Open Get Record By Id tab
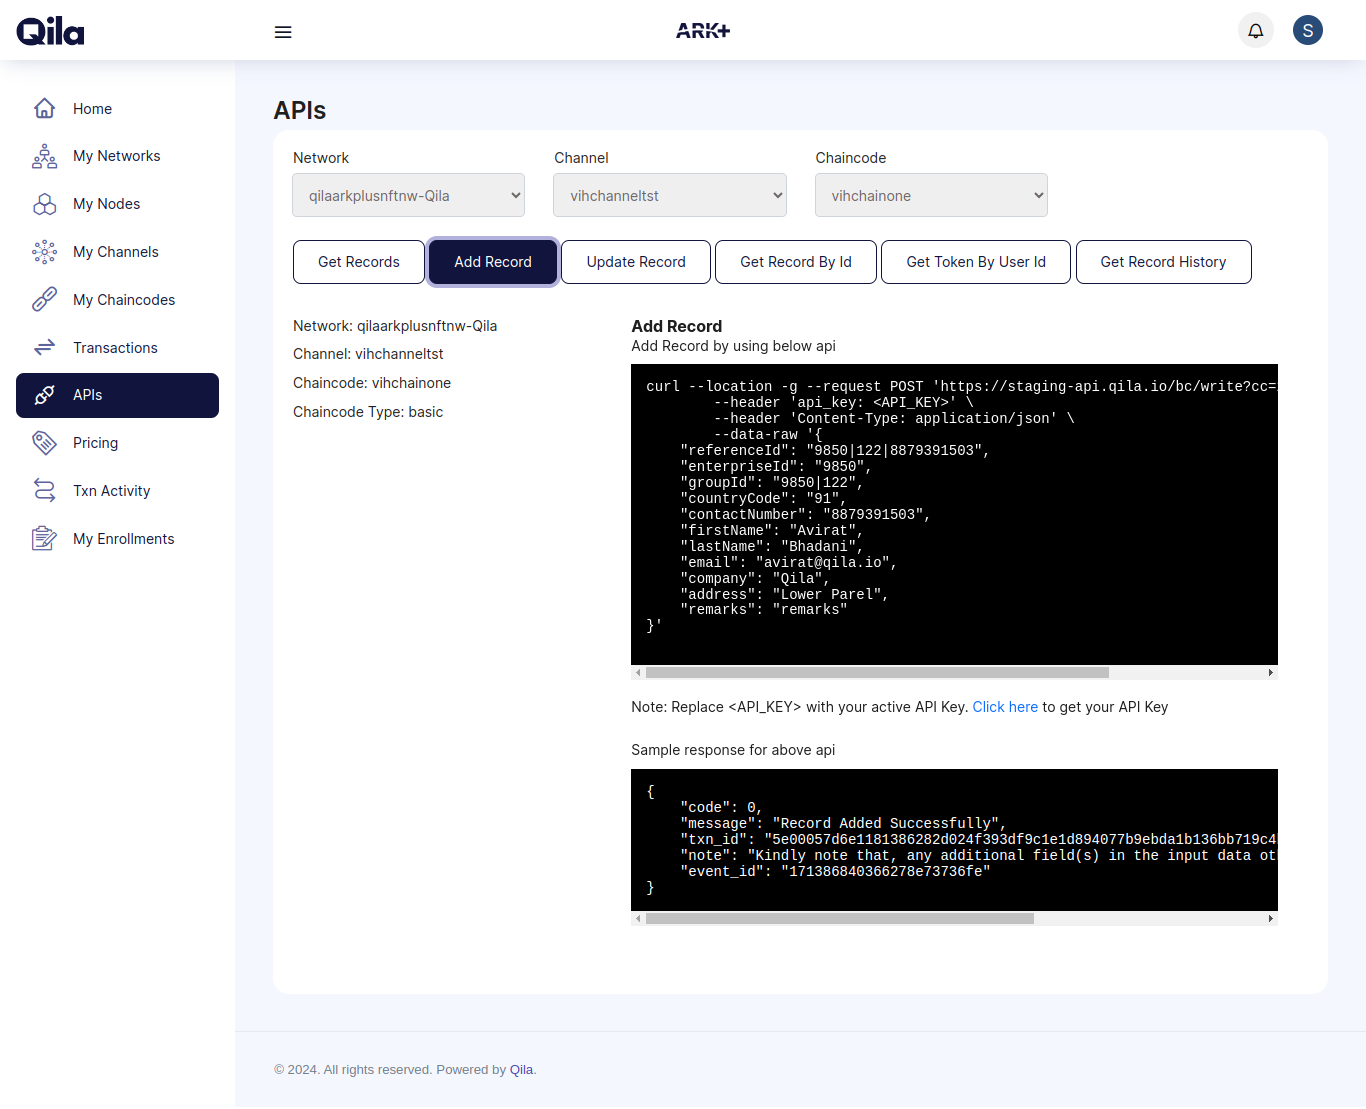1366x1109 pixels. point(796,262)
